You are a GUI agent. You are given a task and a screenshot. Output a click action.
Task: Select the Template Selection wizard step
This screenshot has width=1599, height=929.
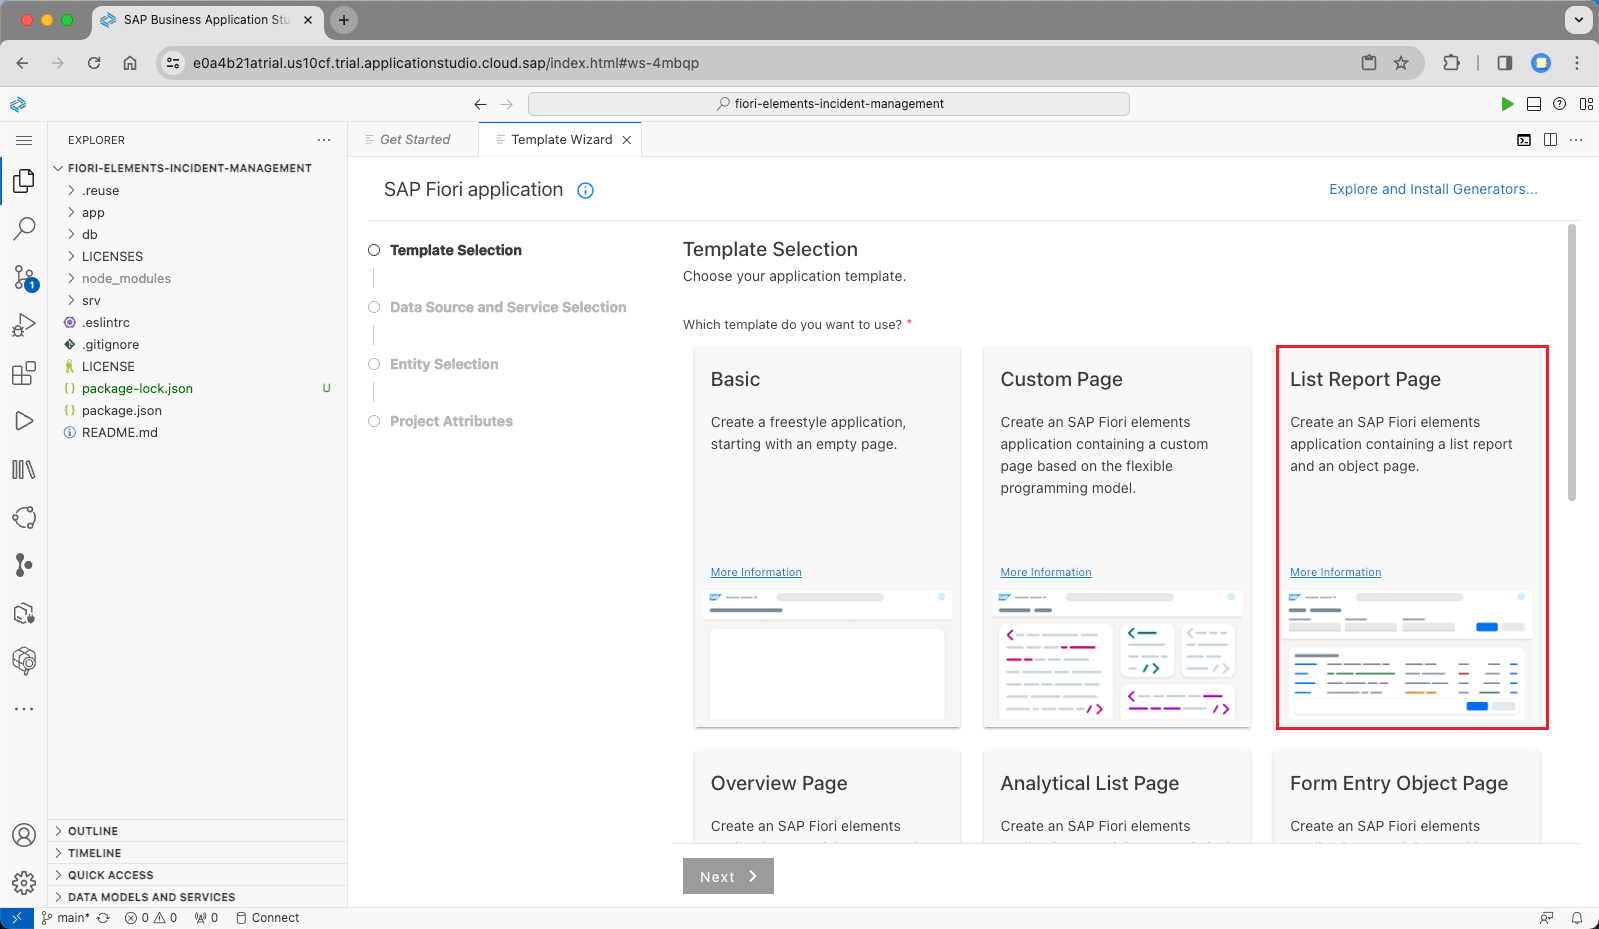pos(455,250)
